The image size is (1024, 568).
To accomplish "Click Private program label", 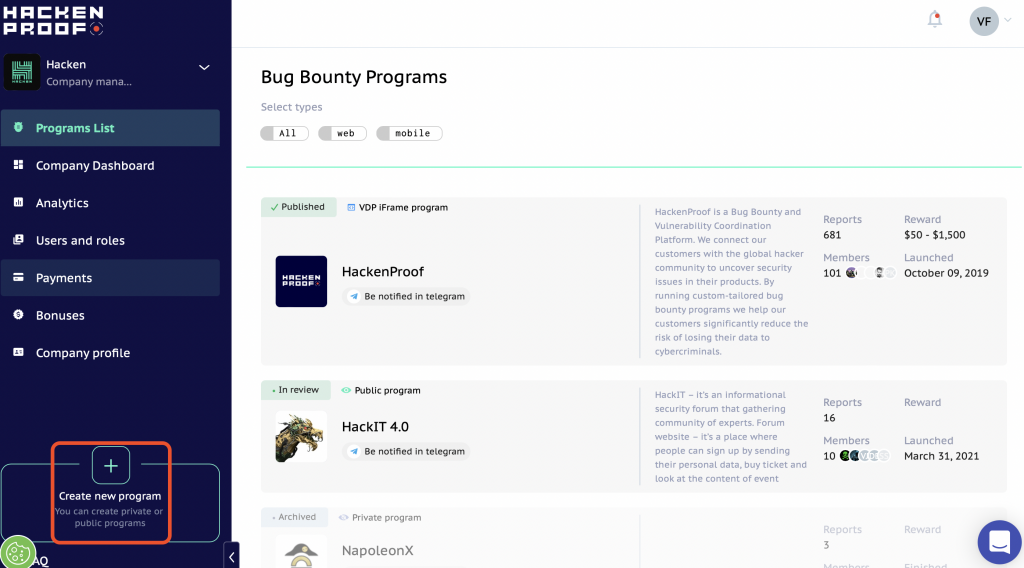I will click(386, 518).
